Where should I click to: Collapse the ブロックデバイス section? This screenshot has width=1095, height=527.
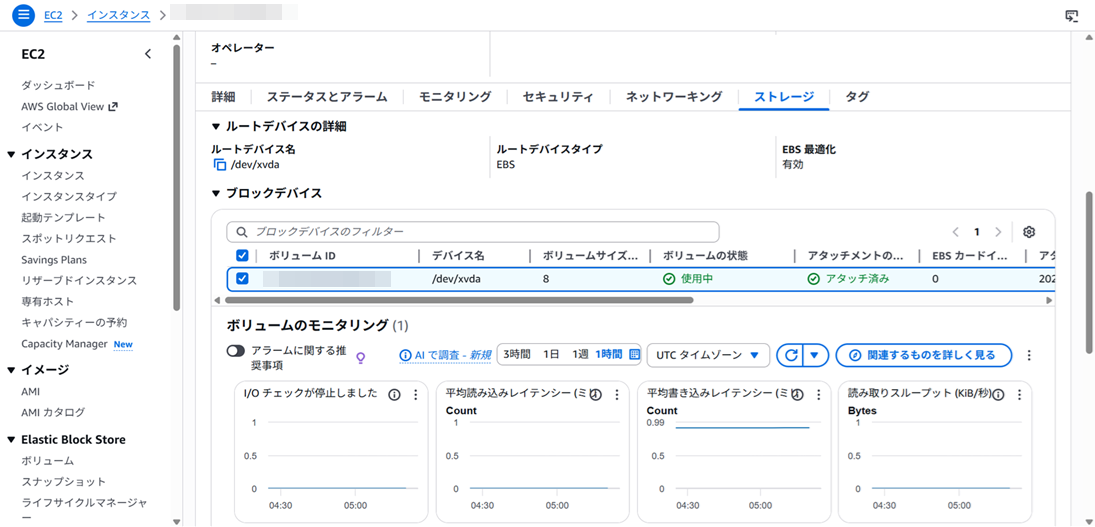pyautogui.click(x=216, y=193)
